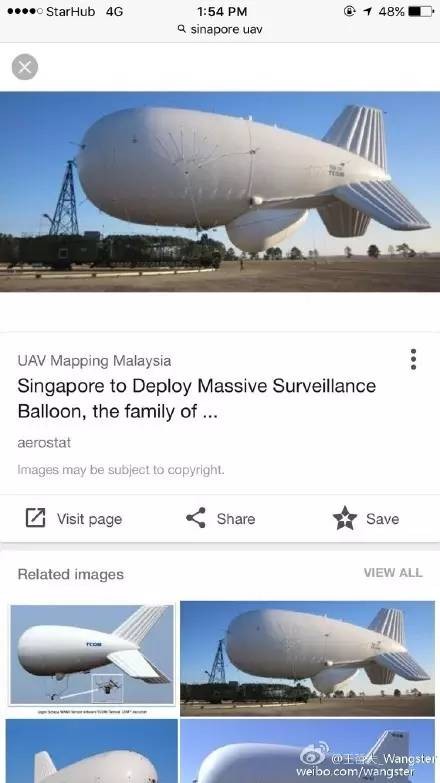Image resolution: width=440 pixels, height=783 pixels.
Task: Open the main aerostat balloon image
Action: [220, 191]
